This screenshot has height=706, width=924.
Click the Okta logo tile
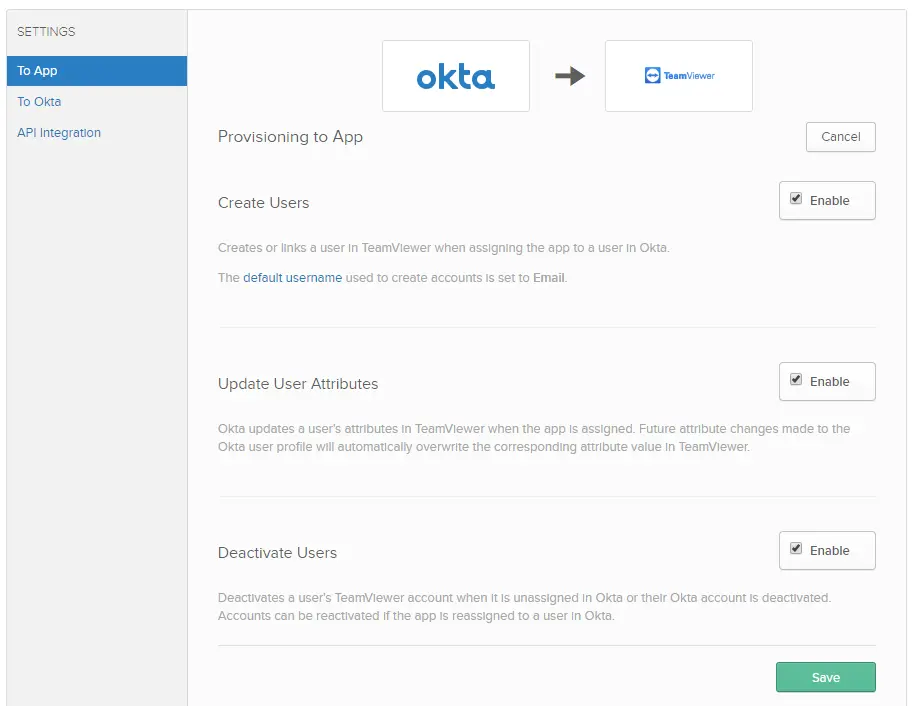click(456, 76)
